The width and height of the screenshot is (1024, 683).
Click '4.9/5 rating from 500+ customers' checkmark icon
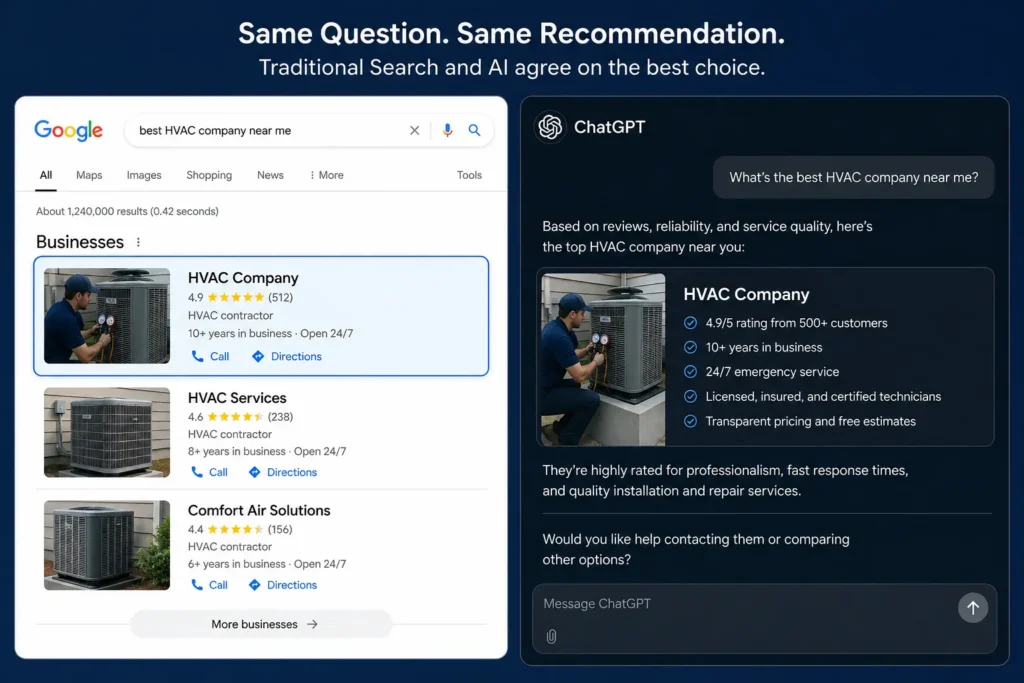[690, 323]
